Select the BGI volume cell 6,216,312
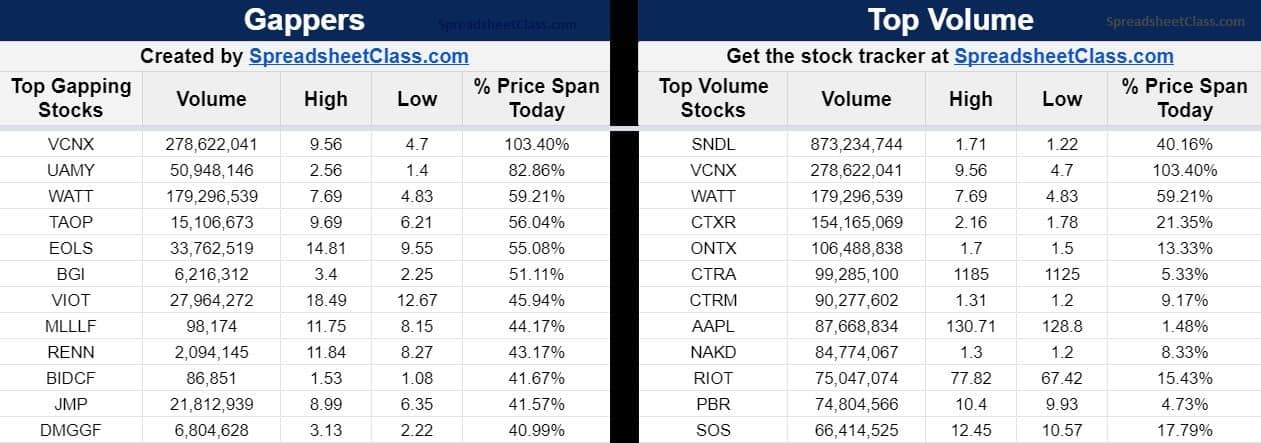1261x443 pixels. (211, 274)
